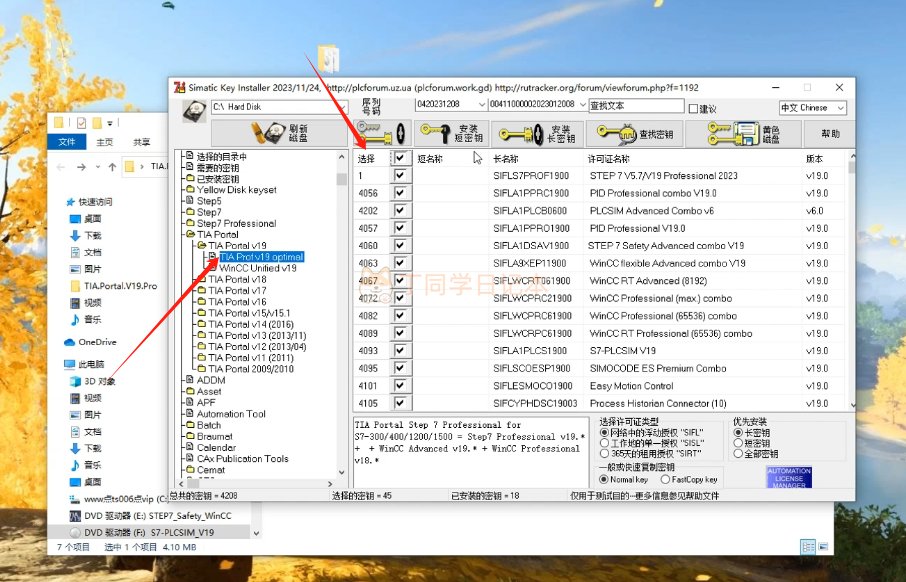
Task: Click the key install button with padlock
Action: 380,133
